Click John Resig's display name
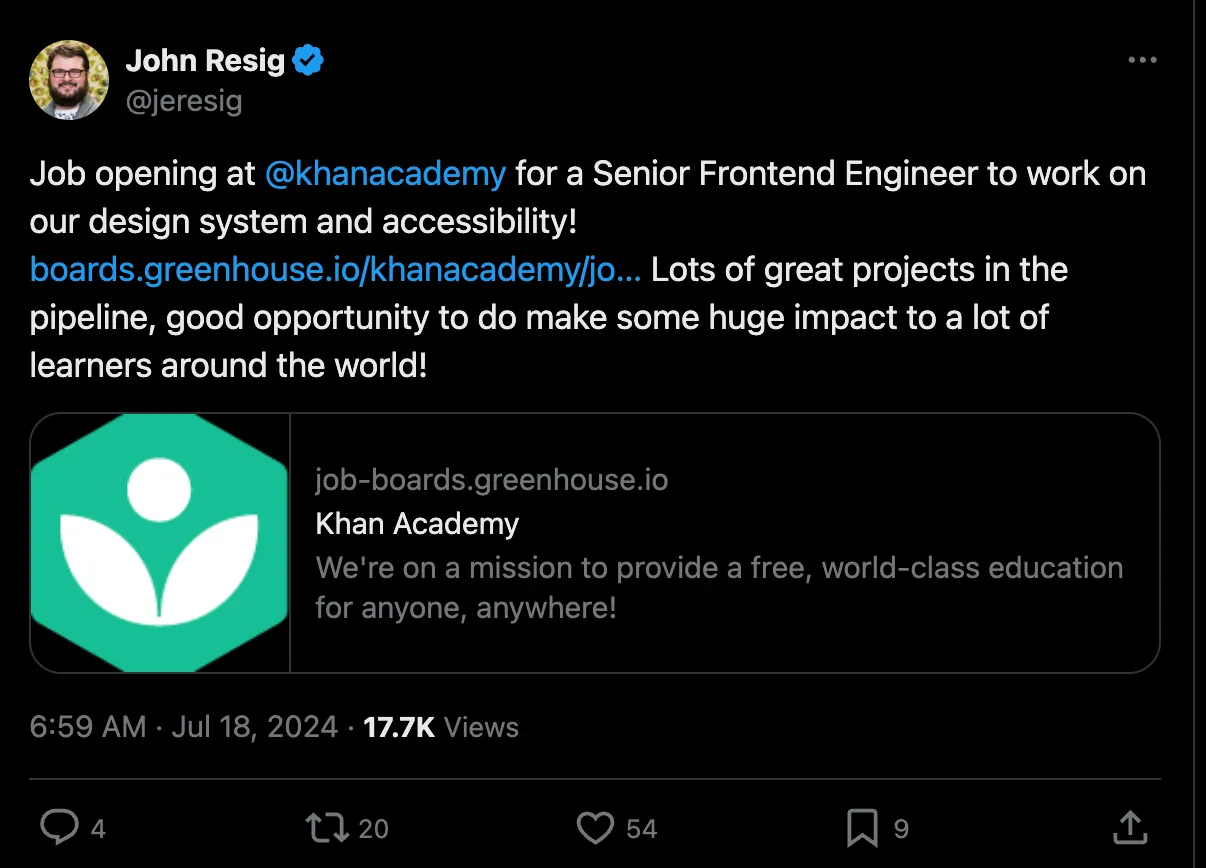1206x868 pixels. (x=204, y=60)
